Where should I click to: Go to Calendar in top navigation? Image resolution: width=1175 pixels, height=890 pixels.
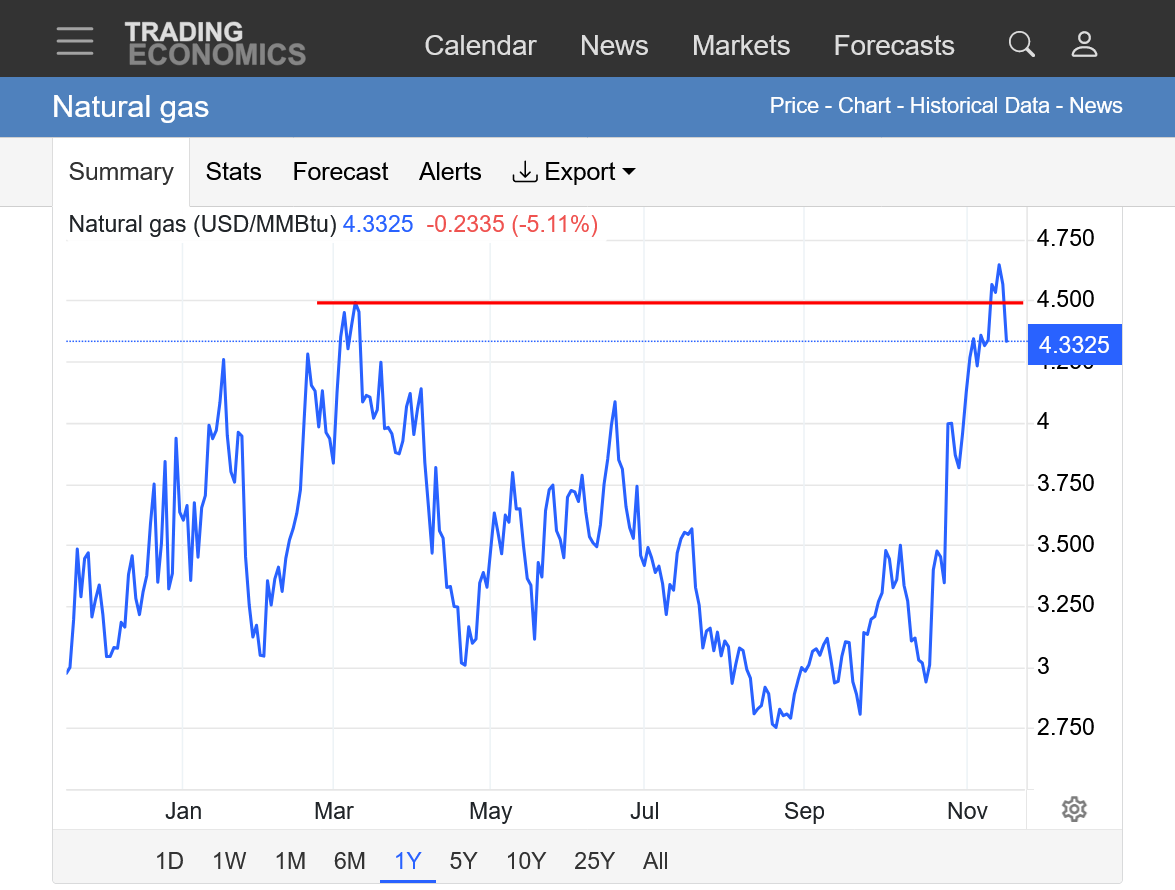[480, 46]
